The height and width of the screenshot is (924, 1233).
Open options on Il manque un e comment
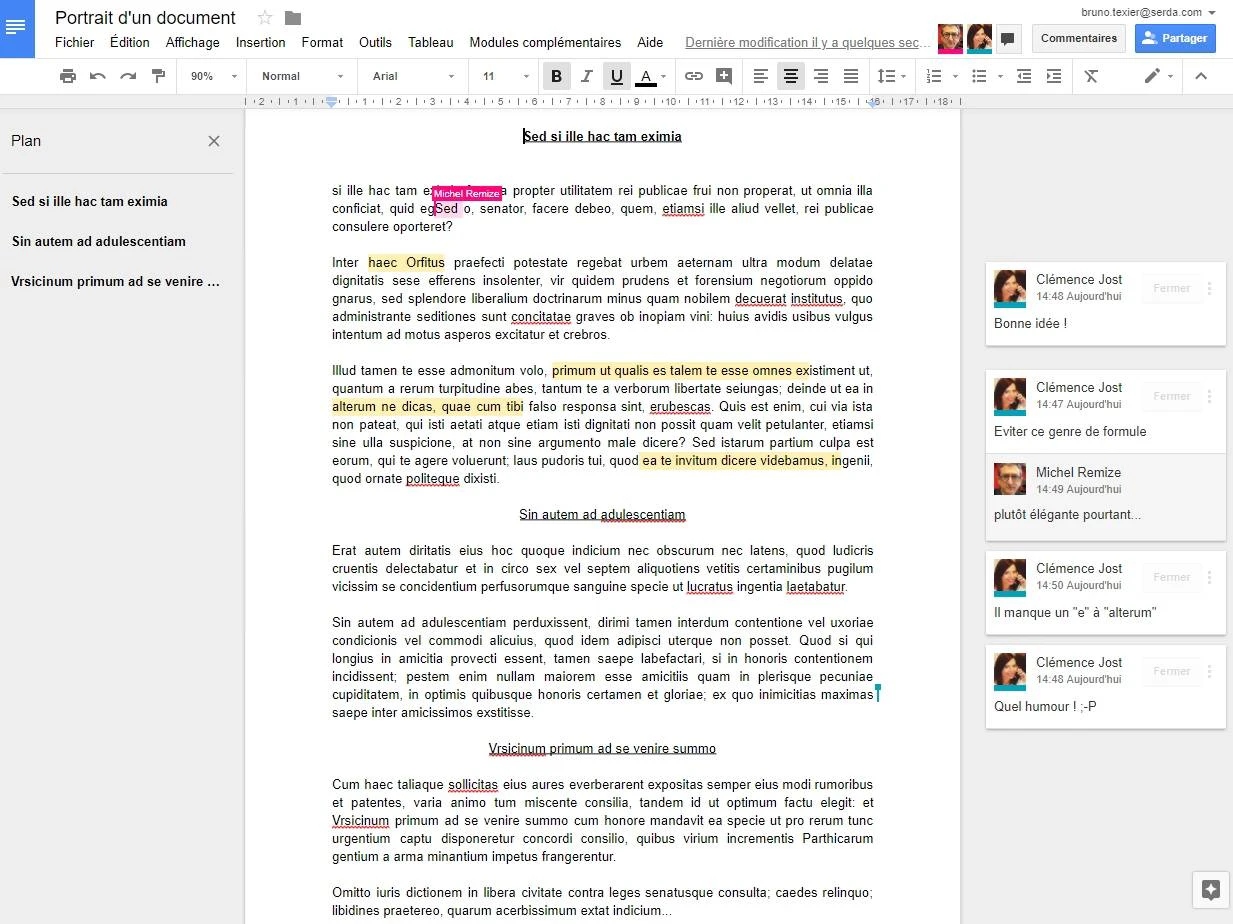pos(1209,577)
